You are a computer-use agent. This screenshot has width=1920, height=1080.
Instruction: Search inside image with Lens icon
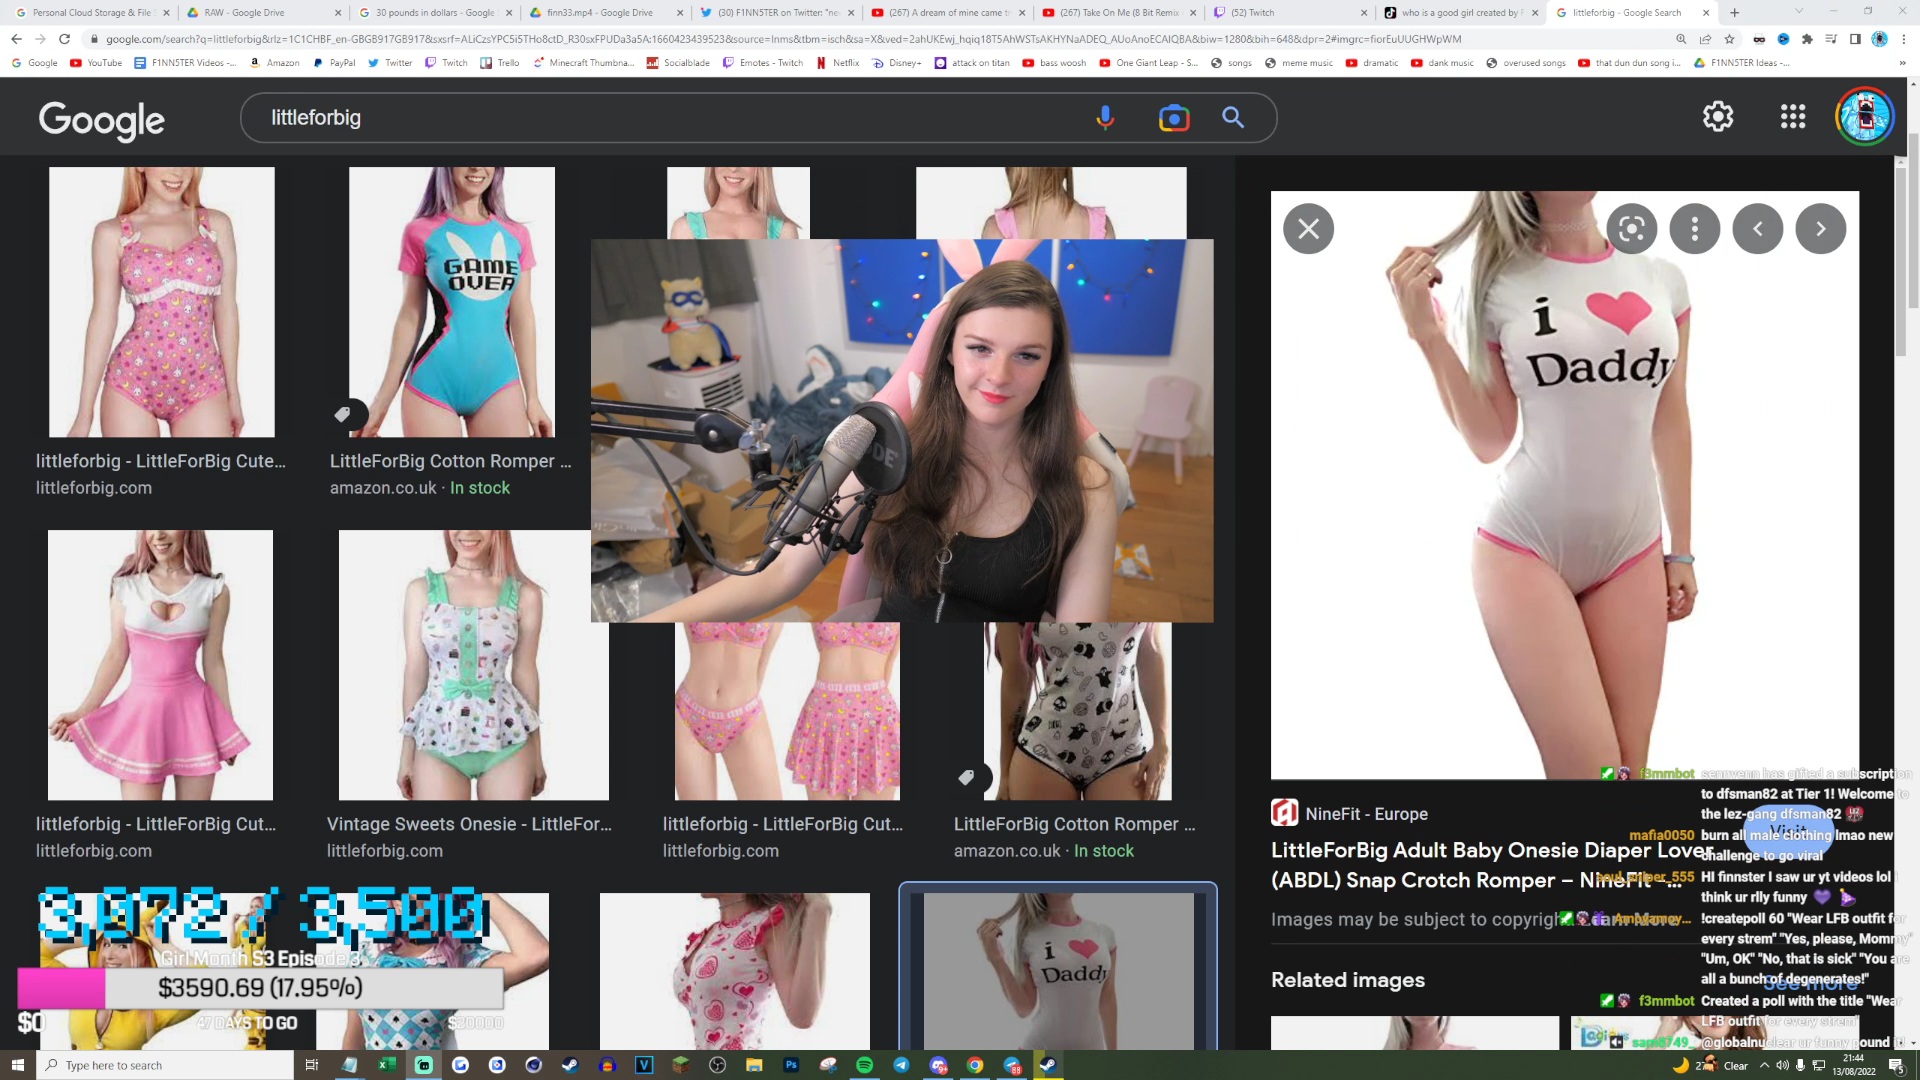[1632, 229]
